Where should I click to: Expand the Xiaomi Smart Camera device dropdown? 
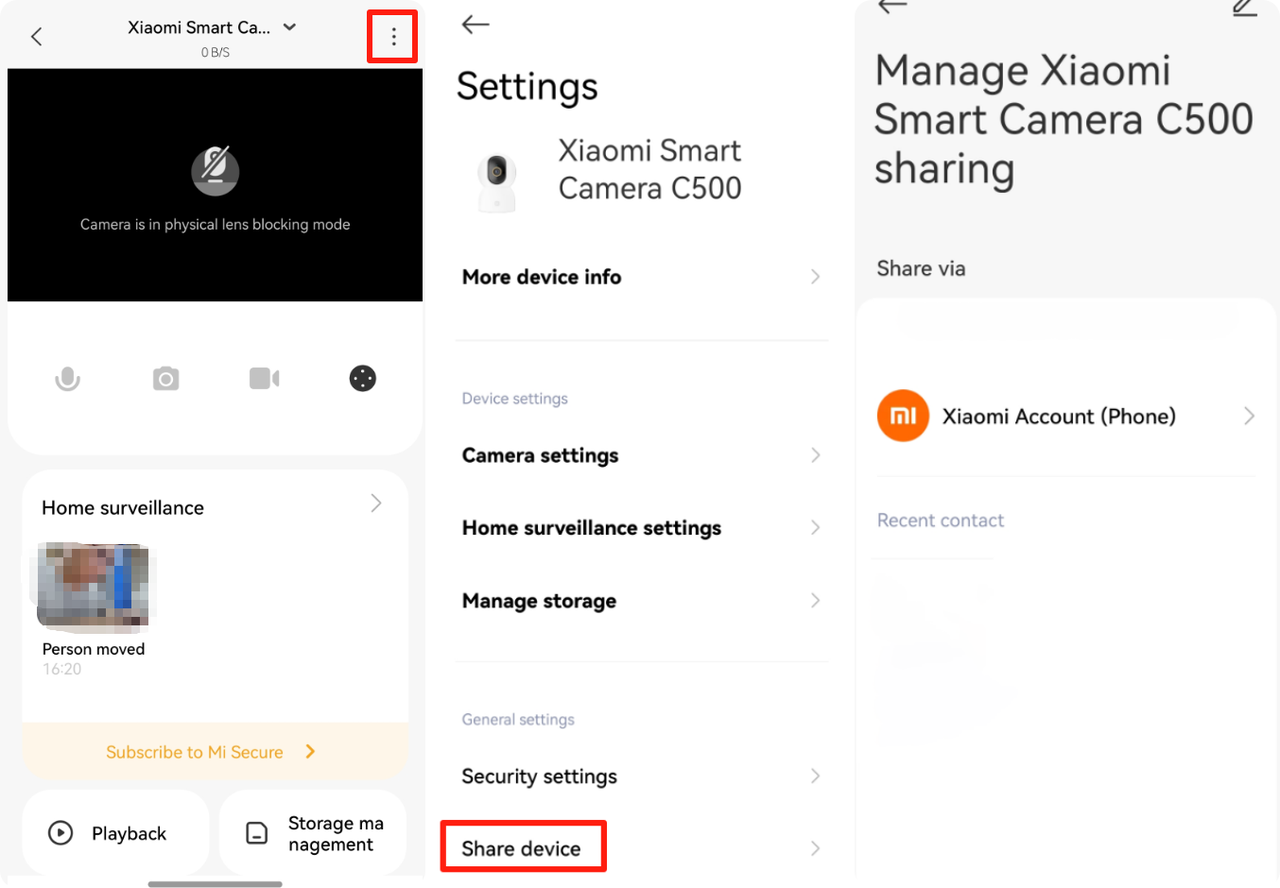[290, 27]
